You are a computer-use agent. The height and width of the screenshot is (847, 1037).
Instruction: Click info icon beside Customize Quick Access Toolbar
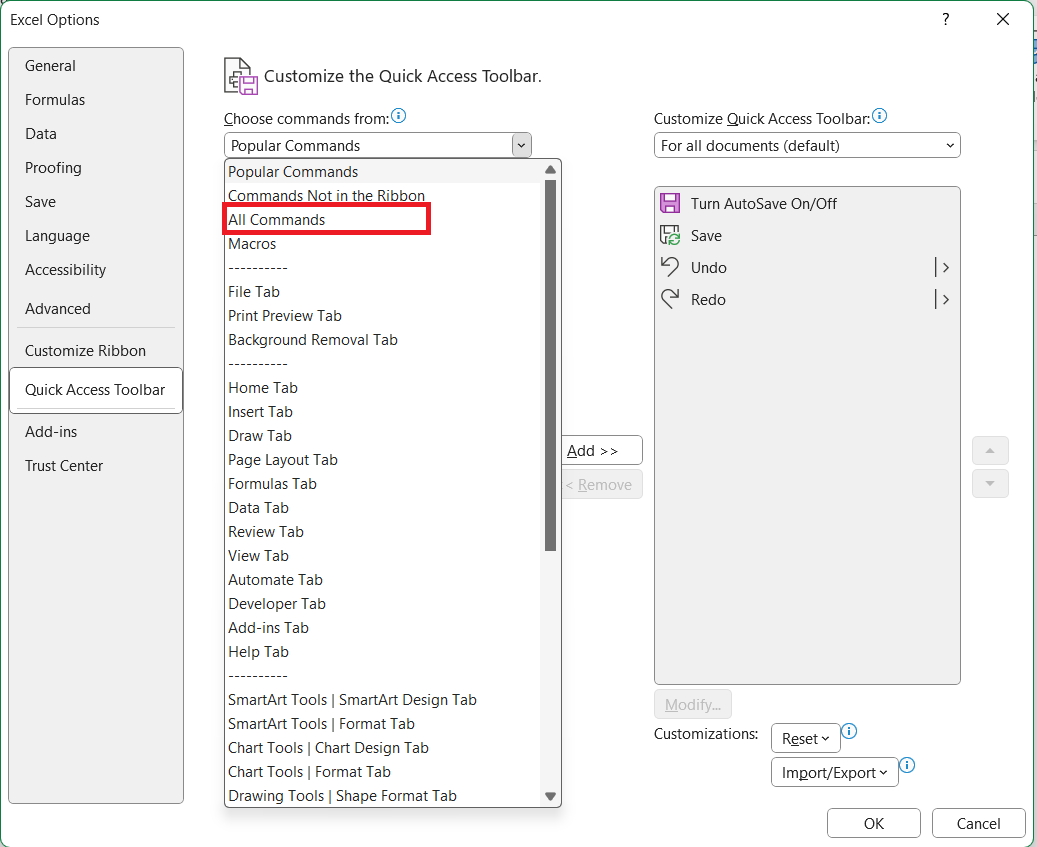[880, 116]
